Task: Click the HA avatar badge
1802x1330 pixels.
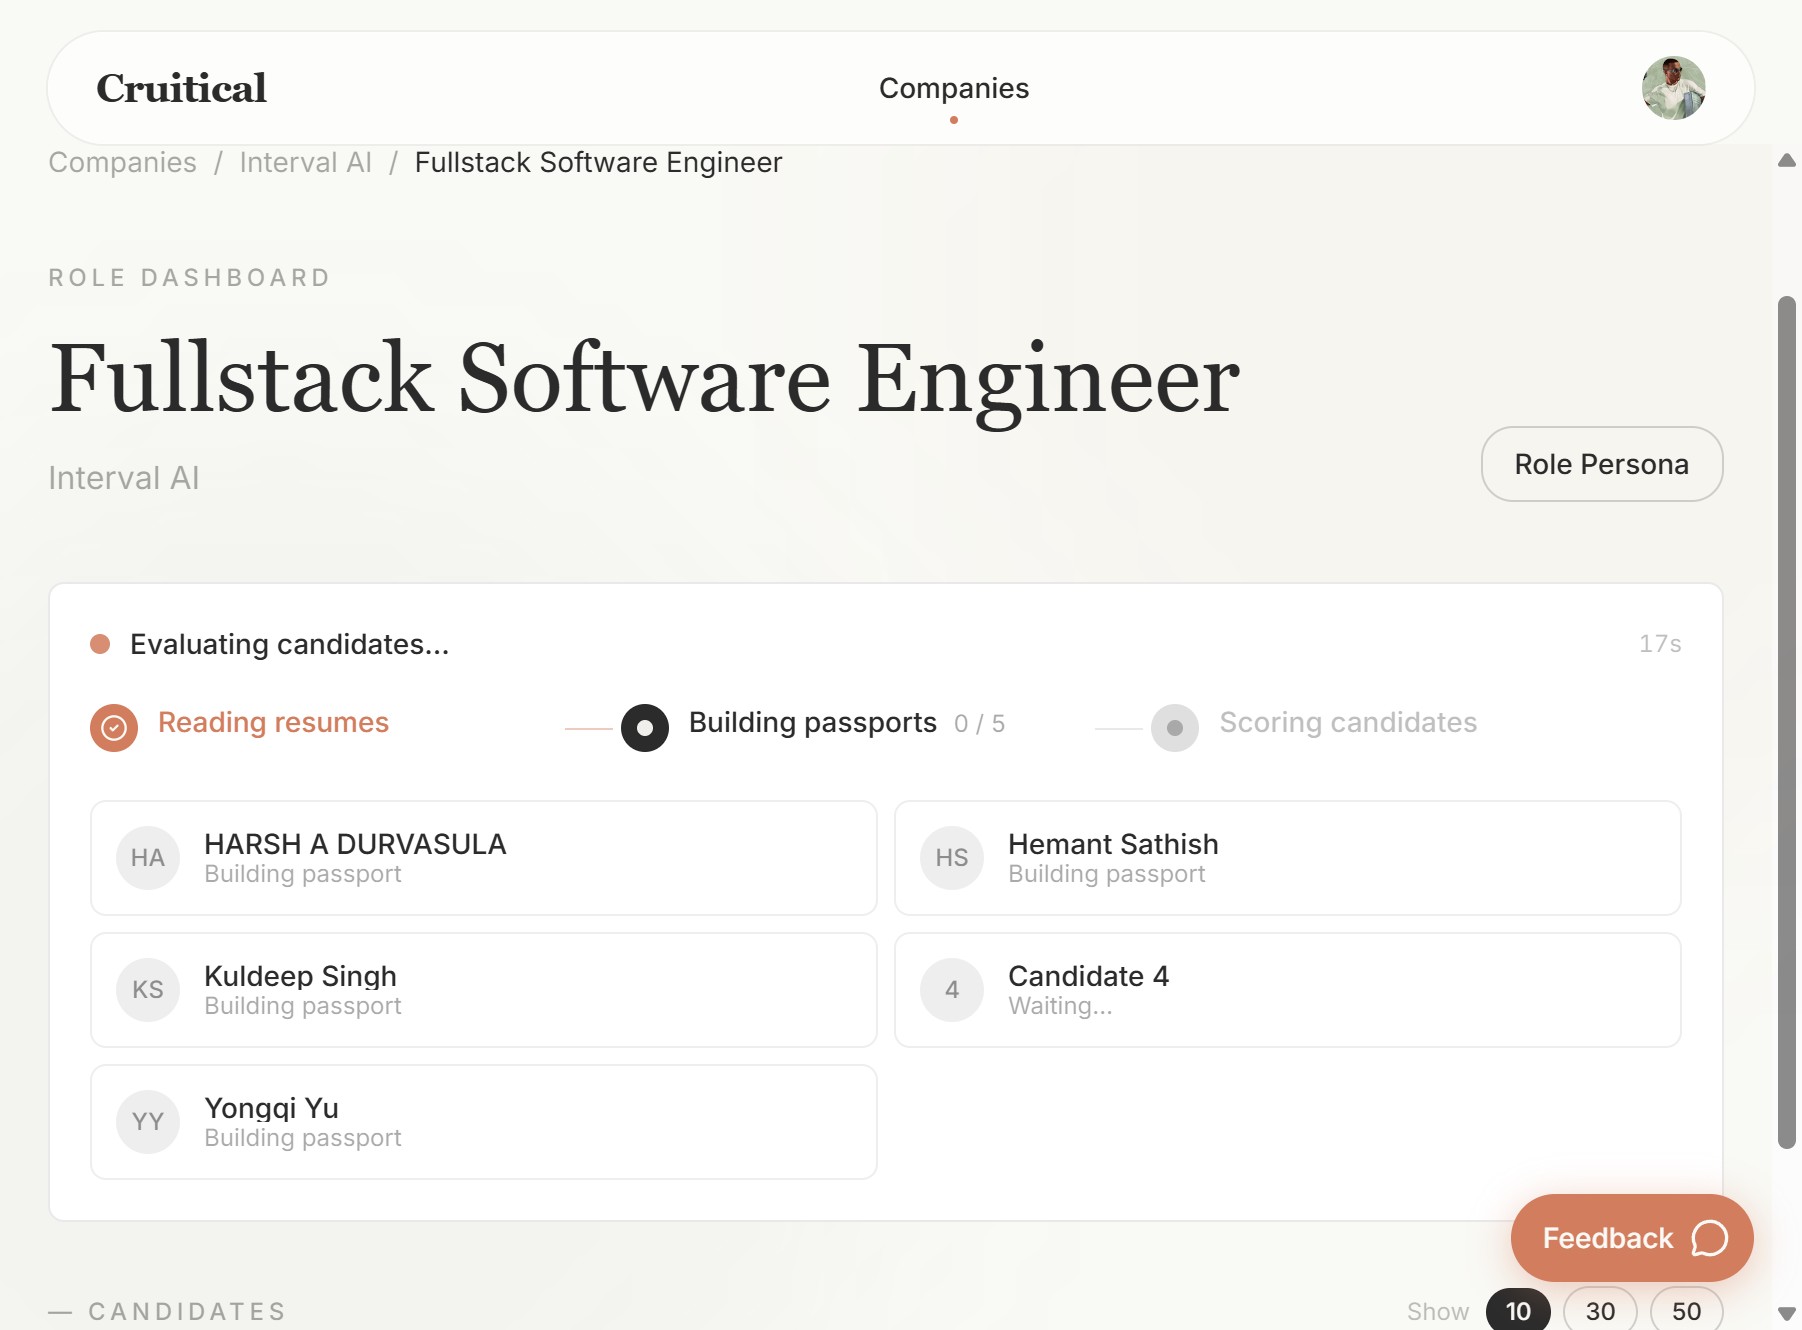Action: click(x=148, y=858)
